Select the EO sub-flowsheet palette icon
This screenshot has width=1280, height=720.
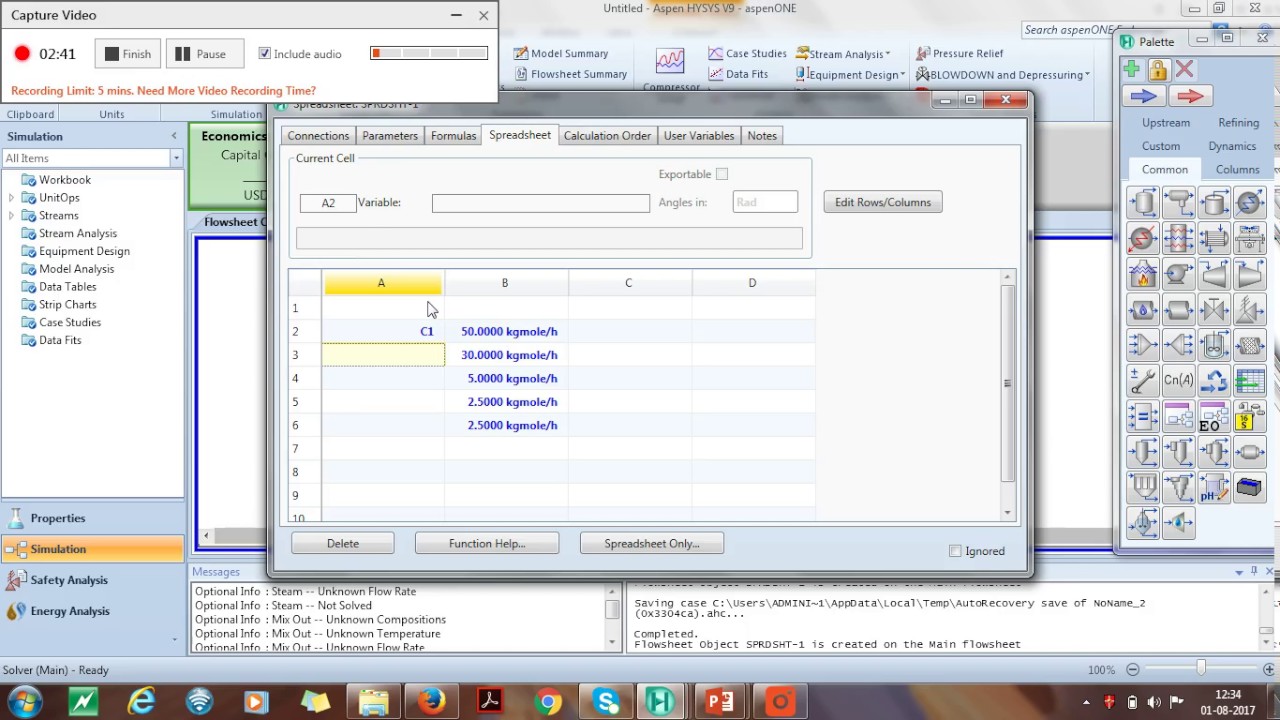coord(1214,416)
